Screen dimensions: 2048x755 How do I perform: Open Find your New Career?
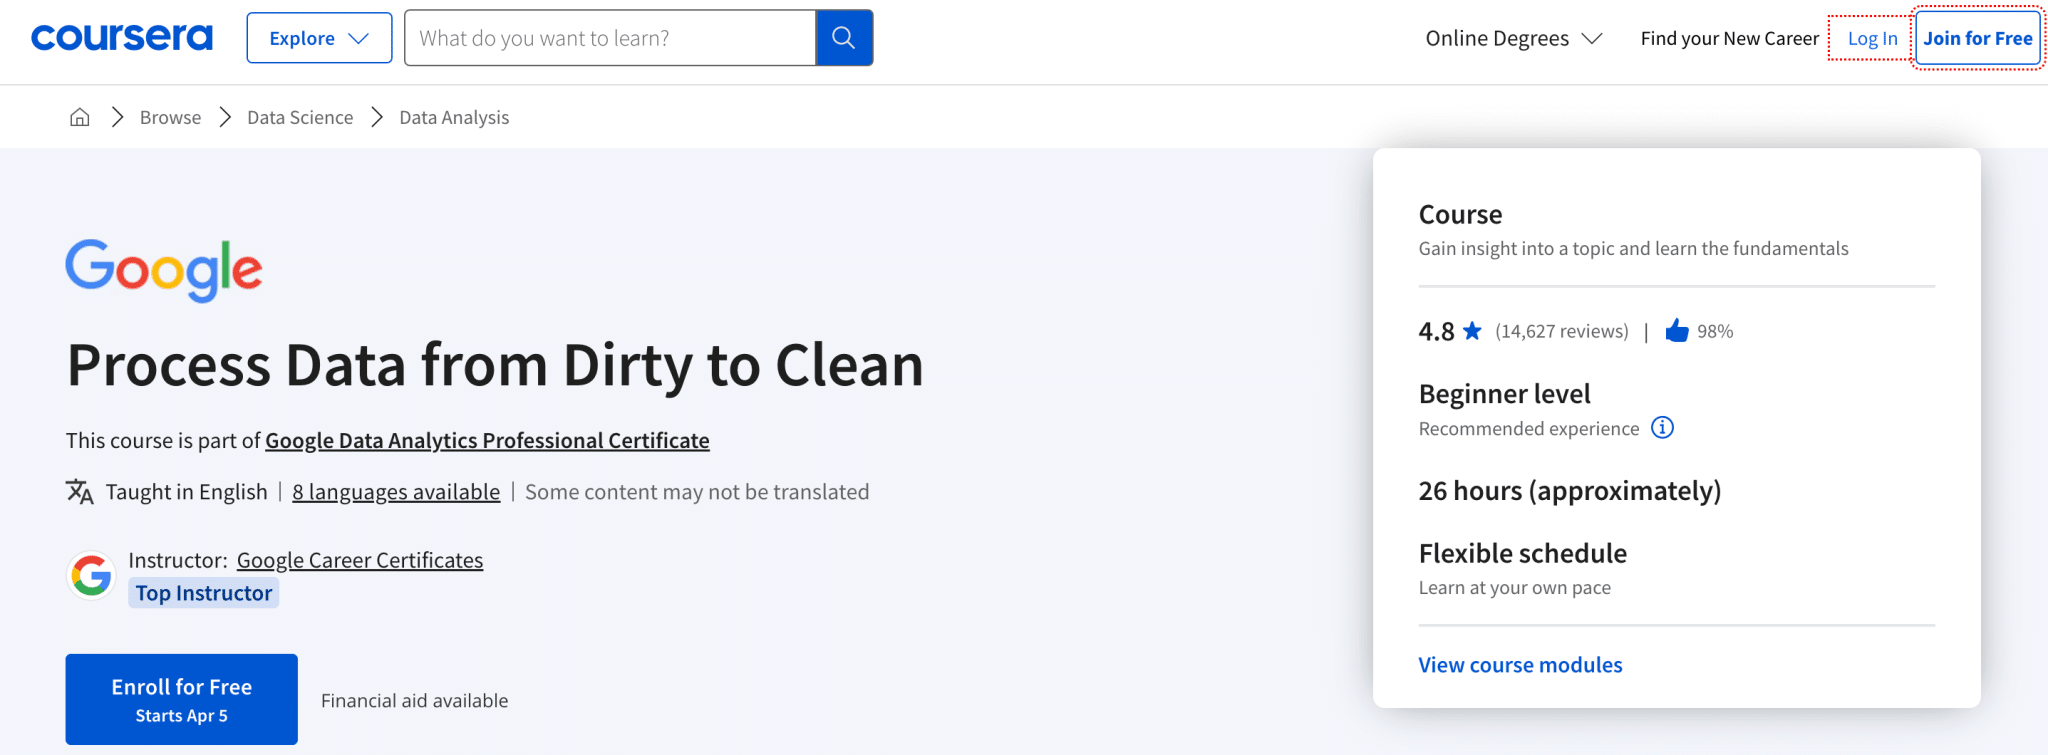tap(1729, 38)
